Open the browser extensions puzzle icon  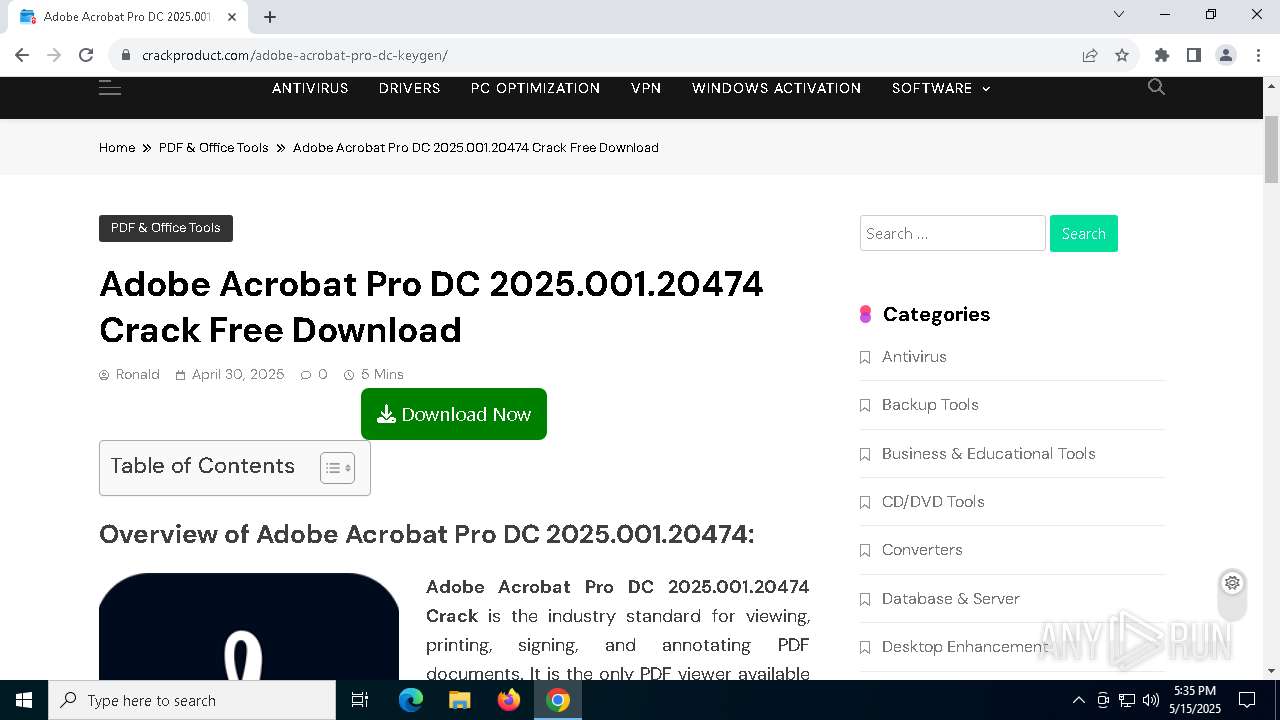(x=1162, y=55)
